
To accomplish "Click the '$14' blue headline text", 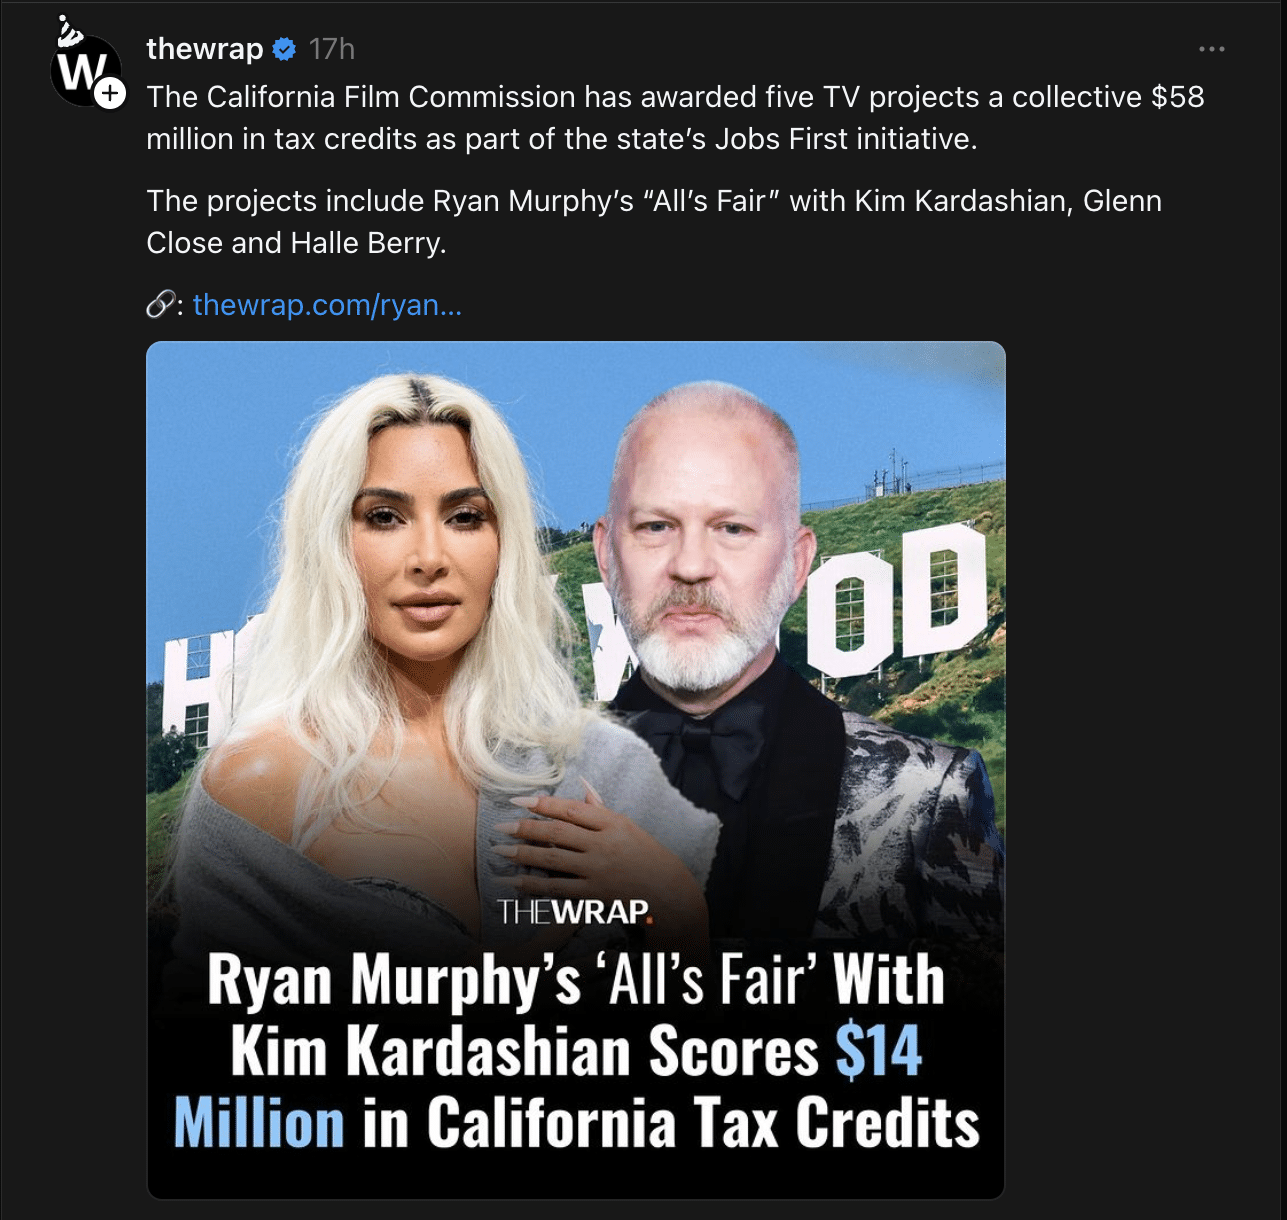I will (x=878, y=1051).
